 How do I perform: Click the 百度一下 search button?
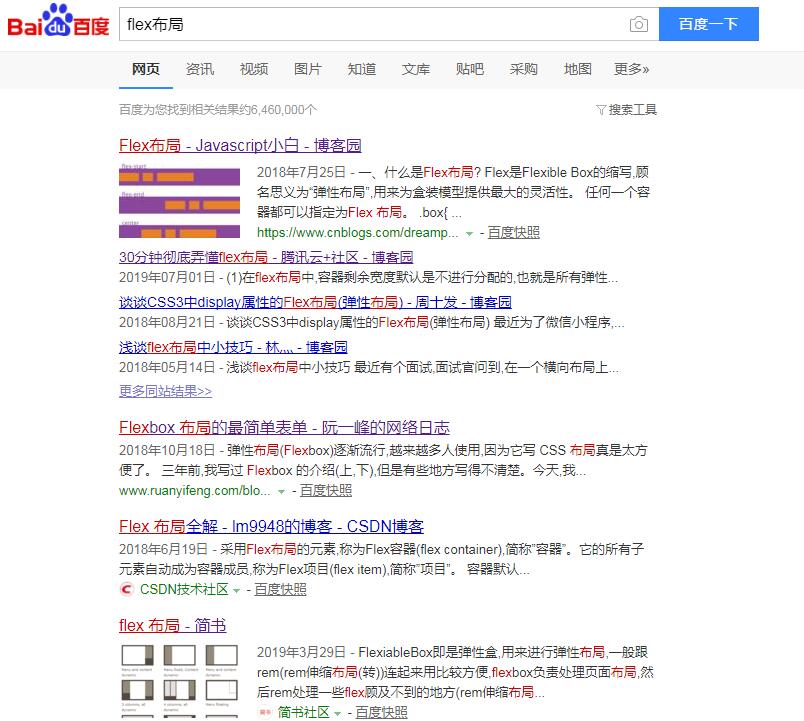click(709, 24)
